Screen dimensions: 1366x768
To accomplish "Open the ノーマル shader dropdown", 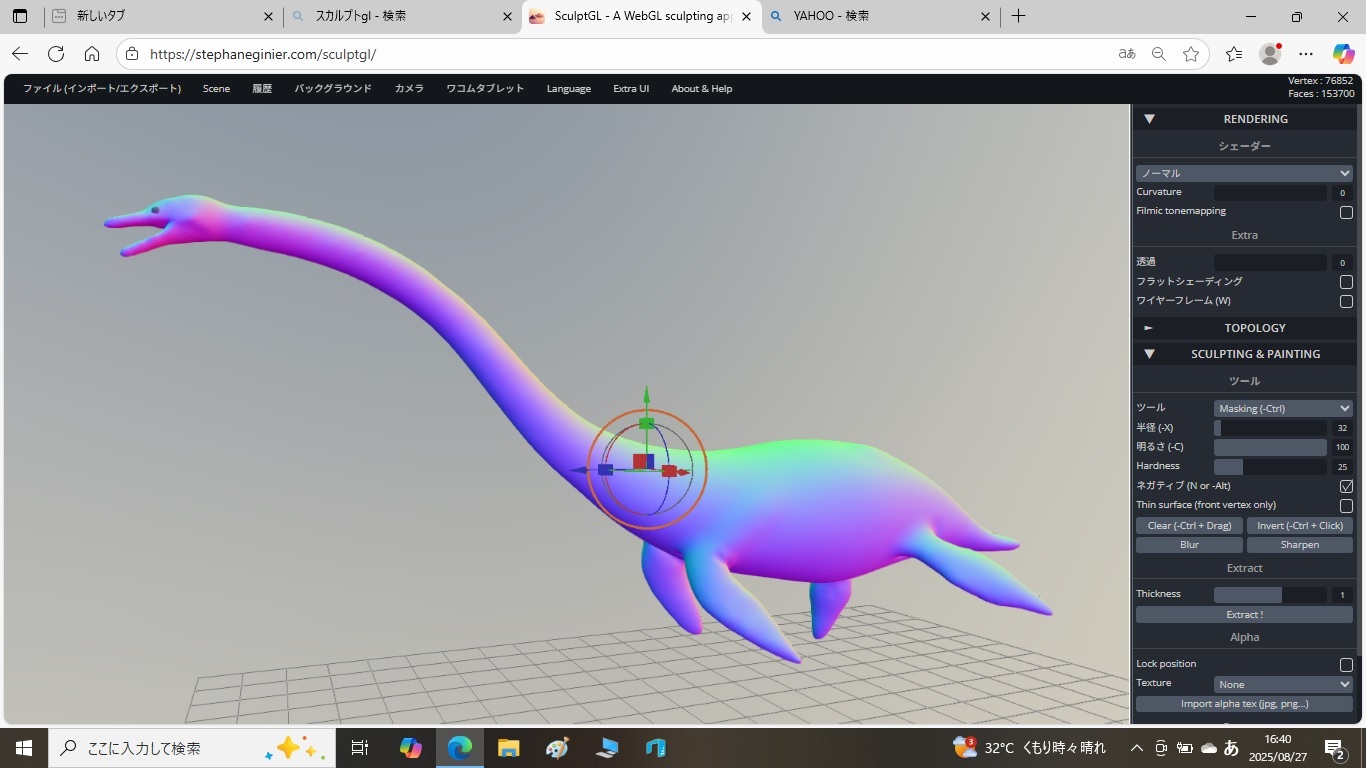I will pos(1244,173).
